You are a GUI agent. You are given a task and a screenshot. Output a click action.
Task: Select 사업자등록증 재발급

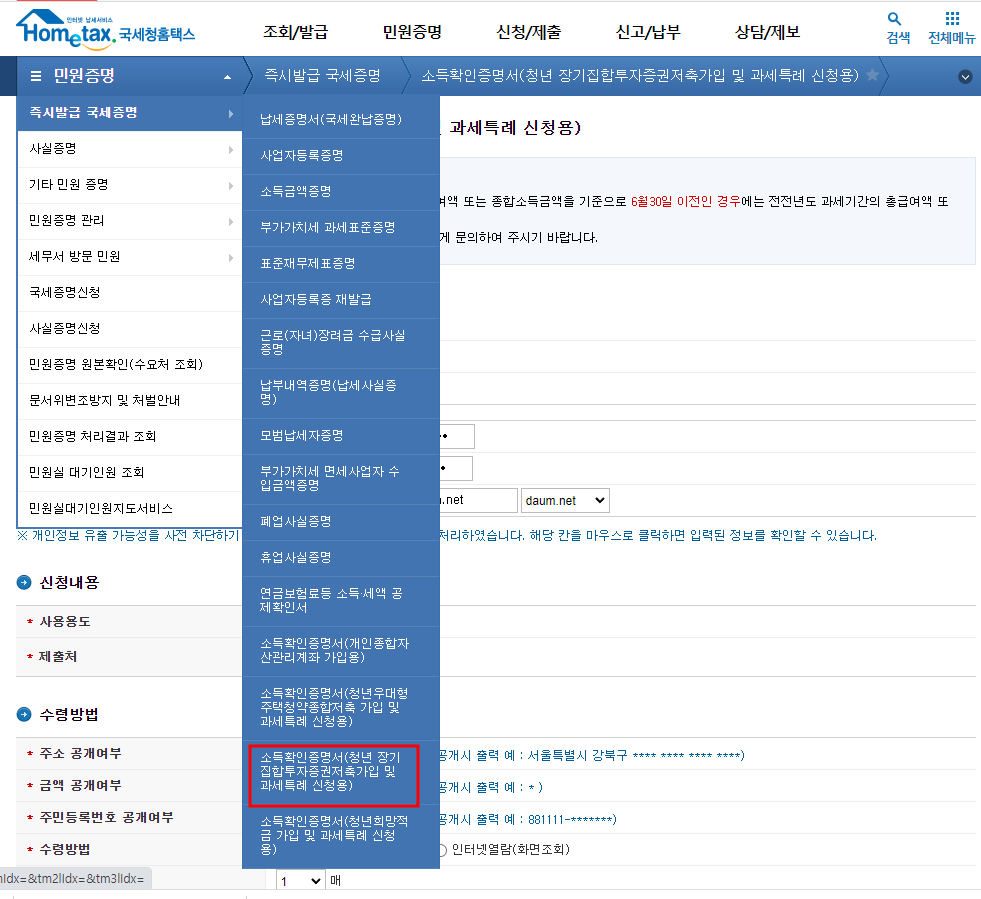[x=341, y=300]
